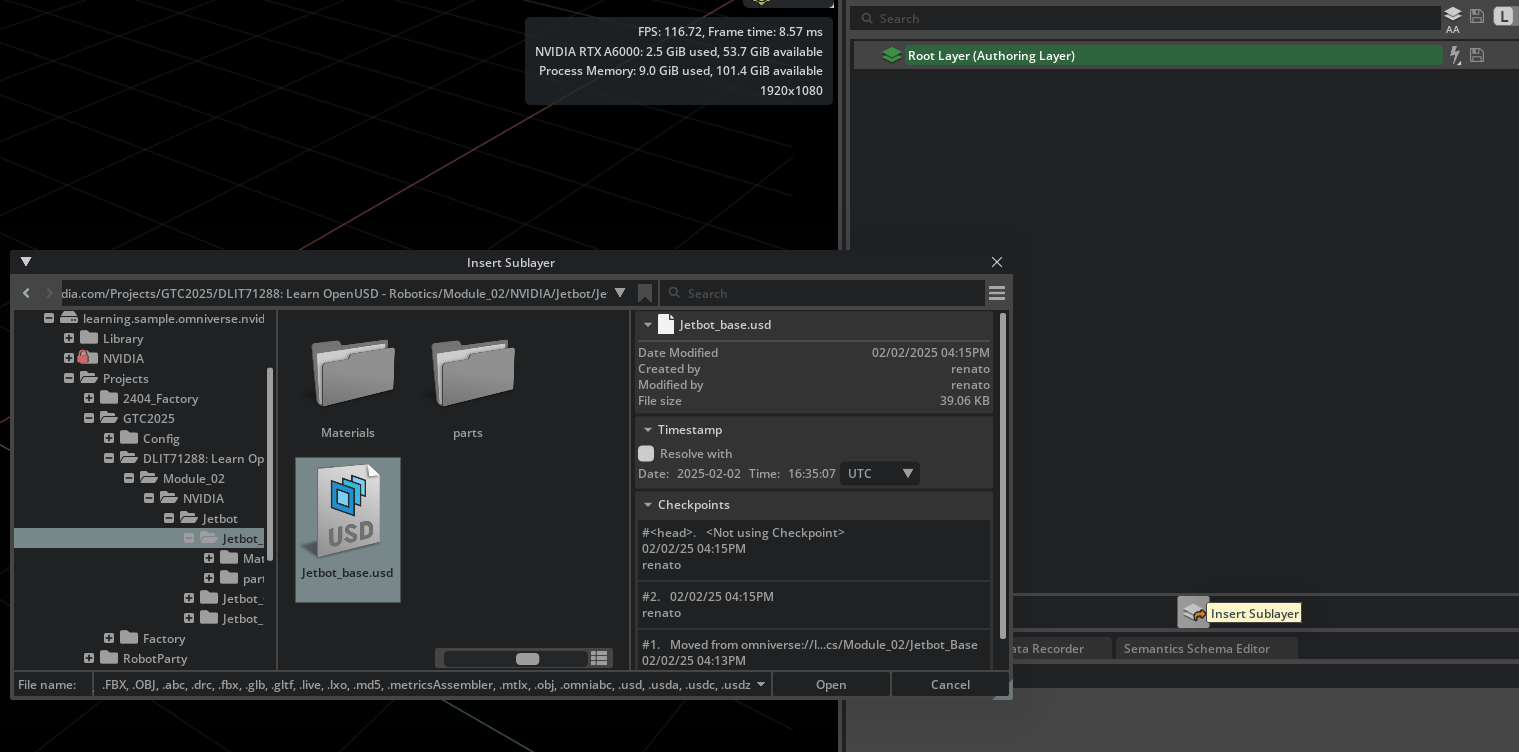Click the Cancel button

coord(949,685)
